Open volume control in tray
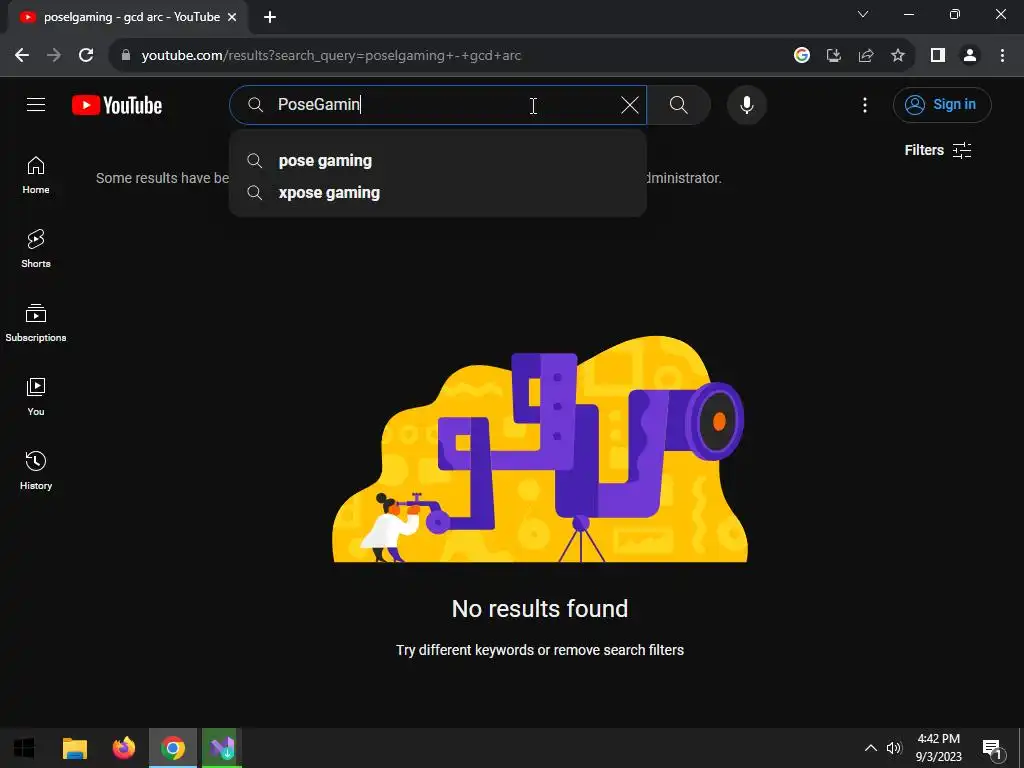Image resolution: width=1024 pixels, height=768 pixels. point(894,748)
